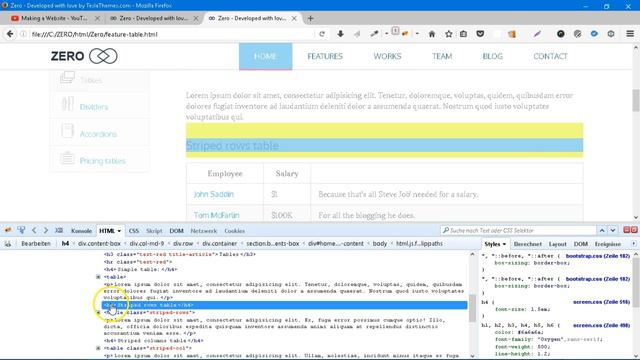Go to previous Firebug panel location
Image resolution: width=640 pixels, height=360 pixels.
tap(34, 231)
